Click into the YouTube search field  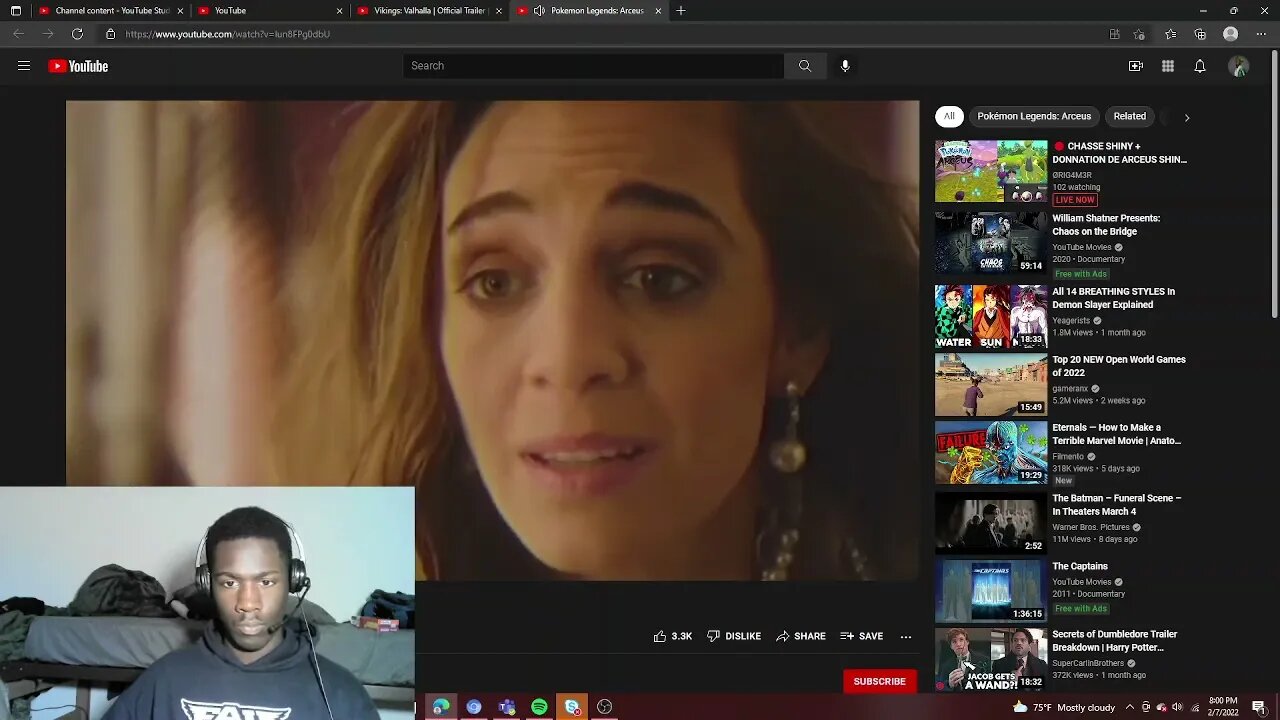coord(594,66)
